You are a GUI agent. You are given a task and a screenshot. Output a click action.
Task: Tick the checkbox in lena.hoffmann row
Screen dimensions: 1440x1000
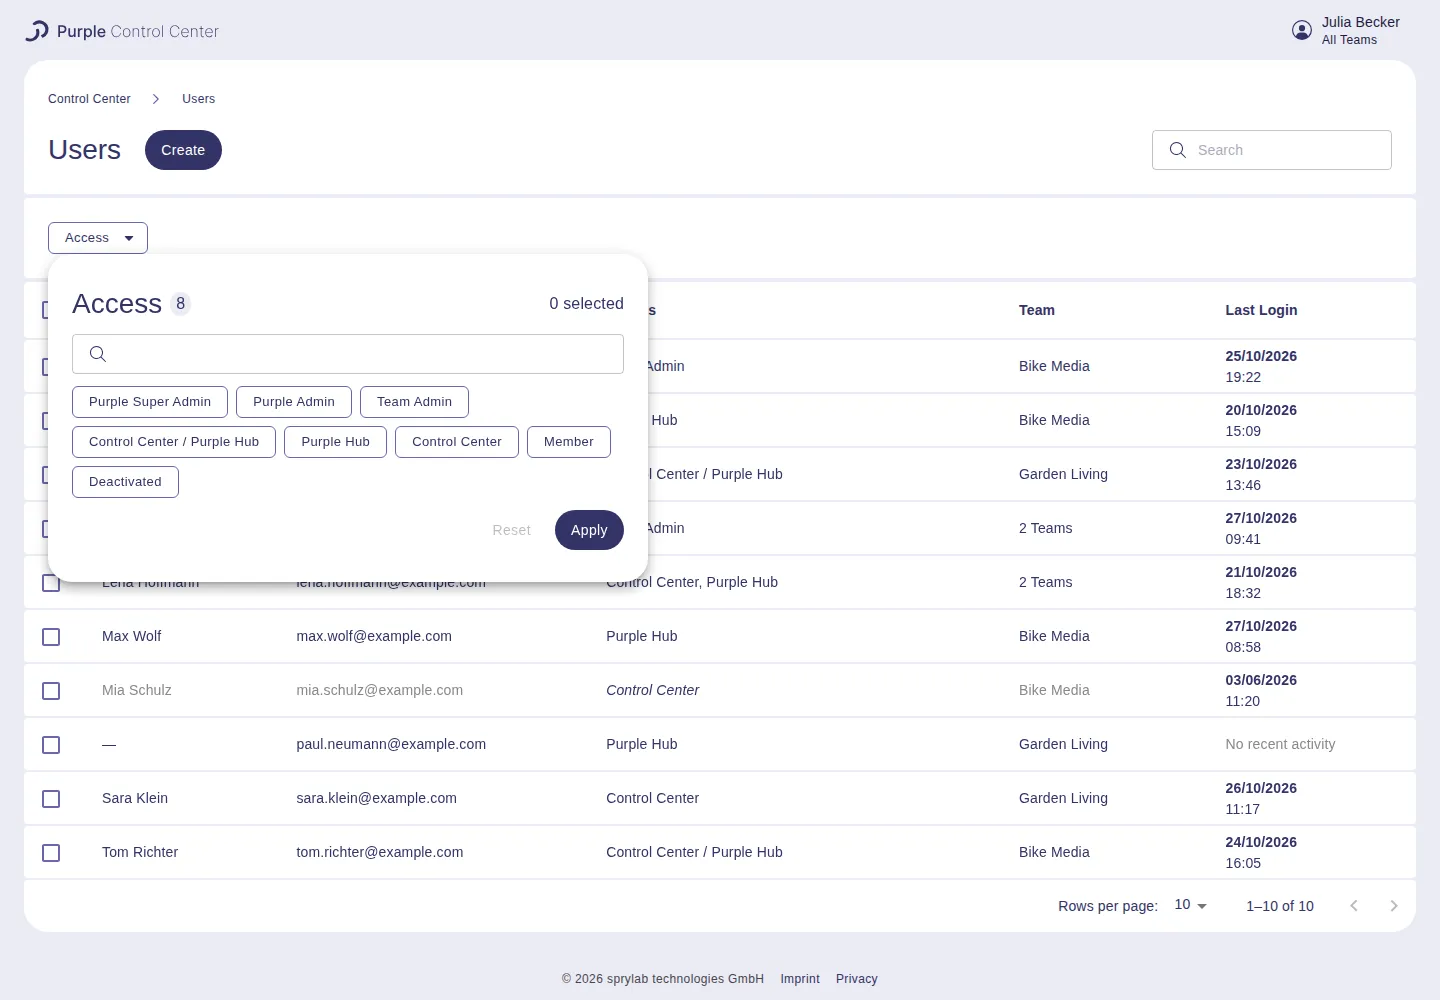tap(51, 583)
